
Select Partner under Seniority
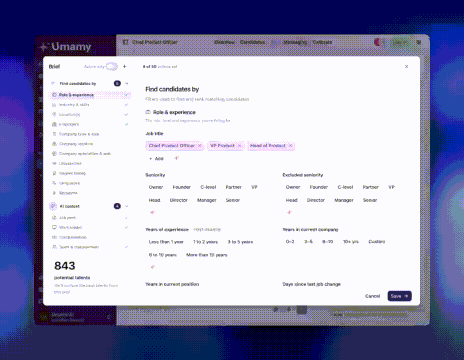coord(233,187)
